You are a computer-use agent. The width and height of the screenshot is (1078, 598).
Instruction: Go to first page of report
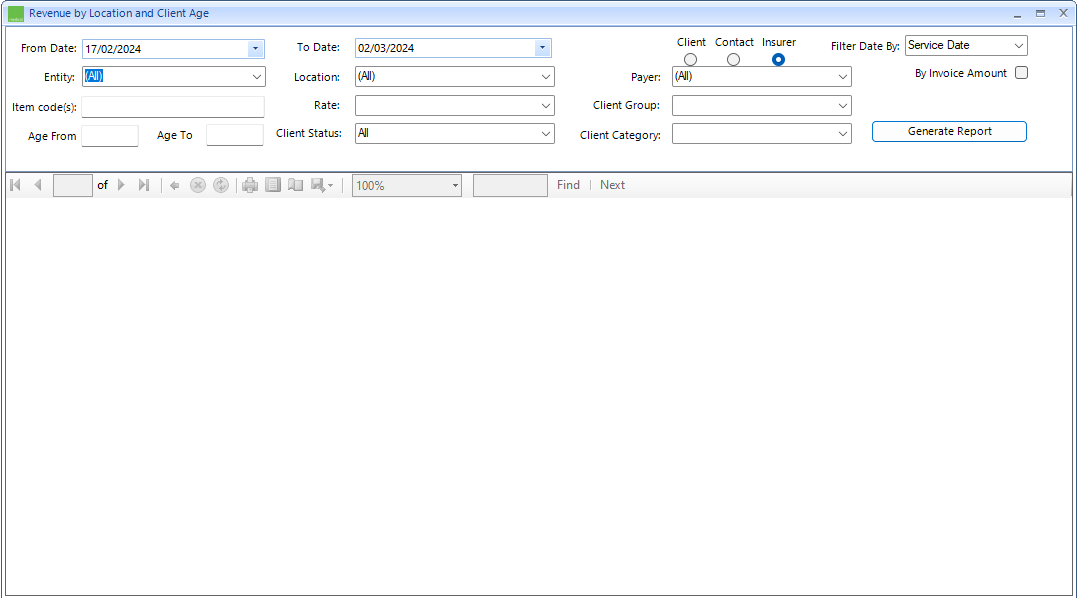point(16,185)
